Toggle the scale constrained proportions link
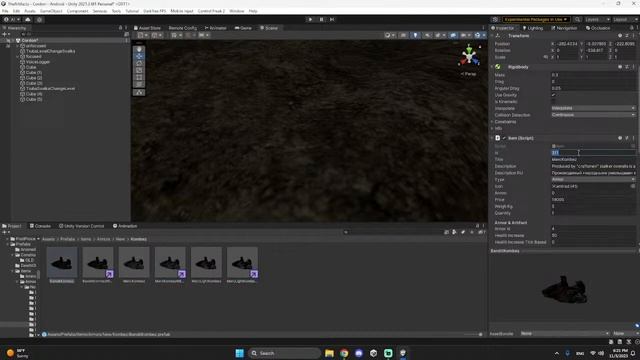 pos(546,57)
